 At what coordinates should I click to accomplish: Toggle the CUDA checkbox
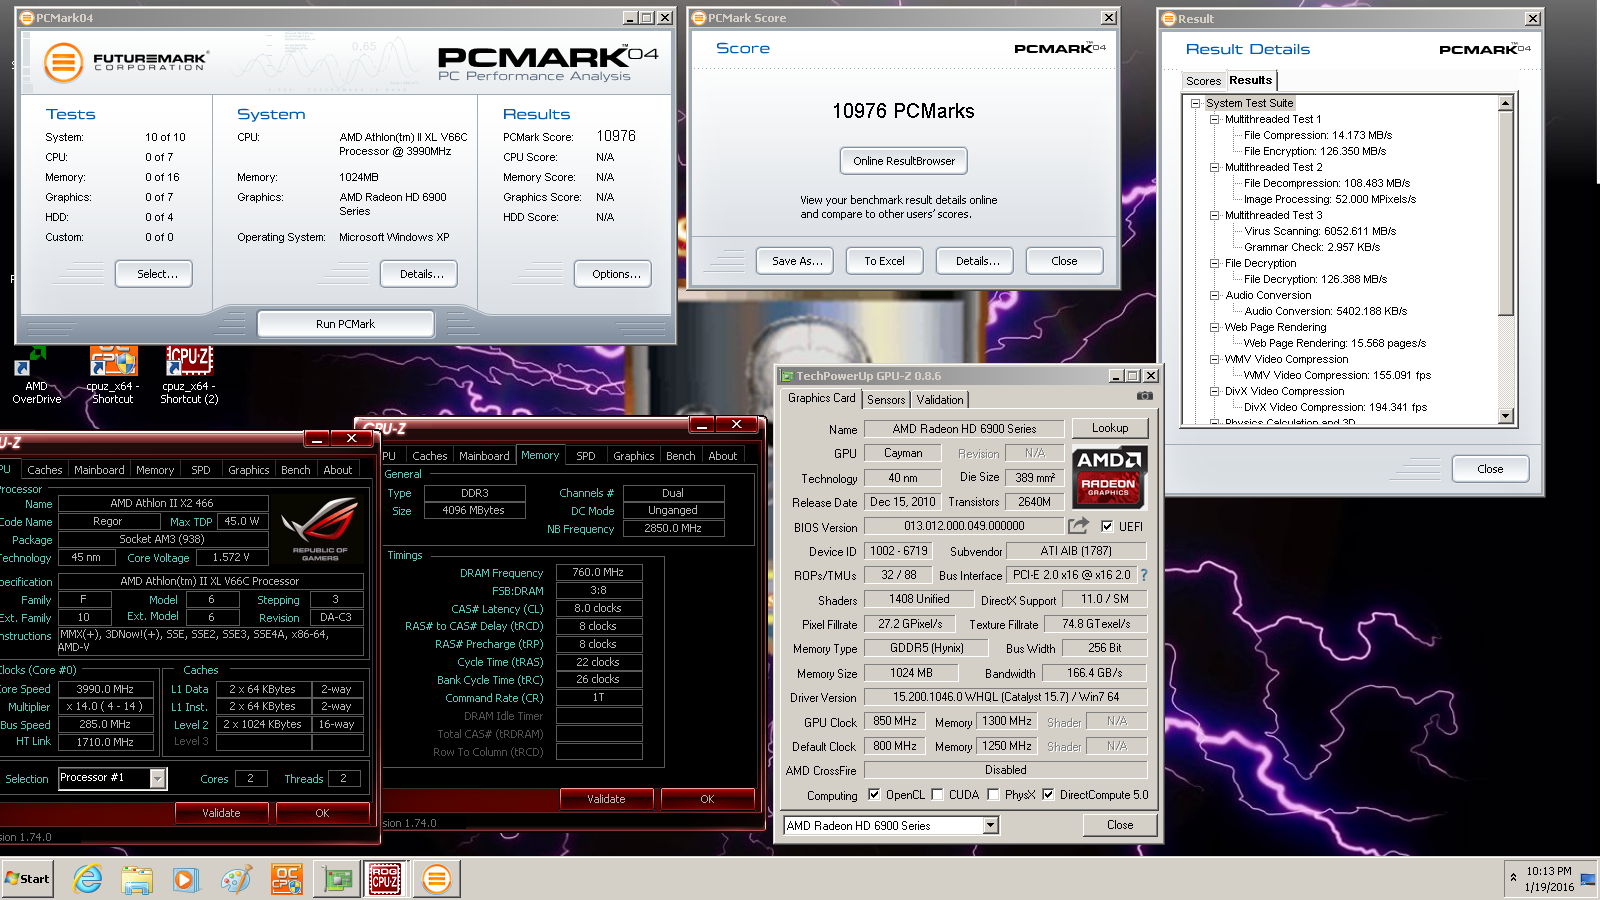pos(937,795)
